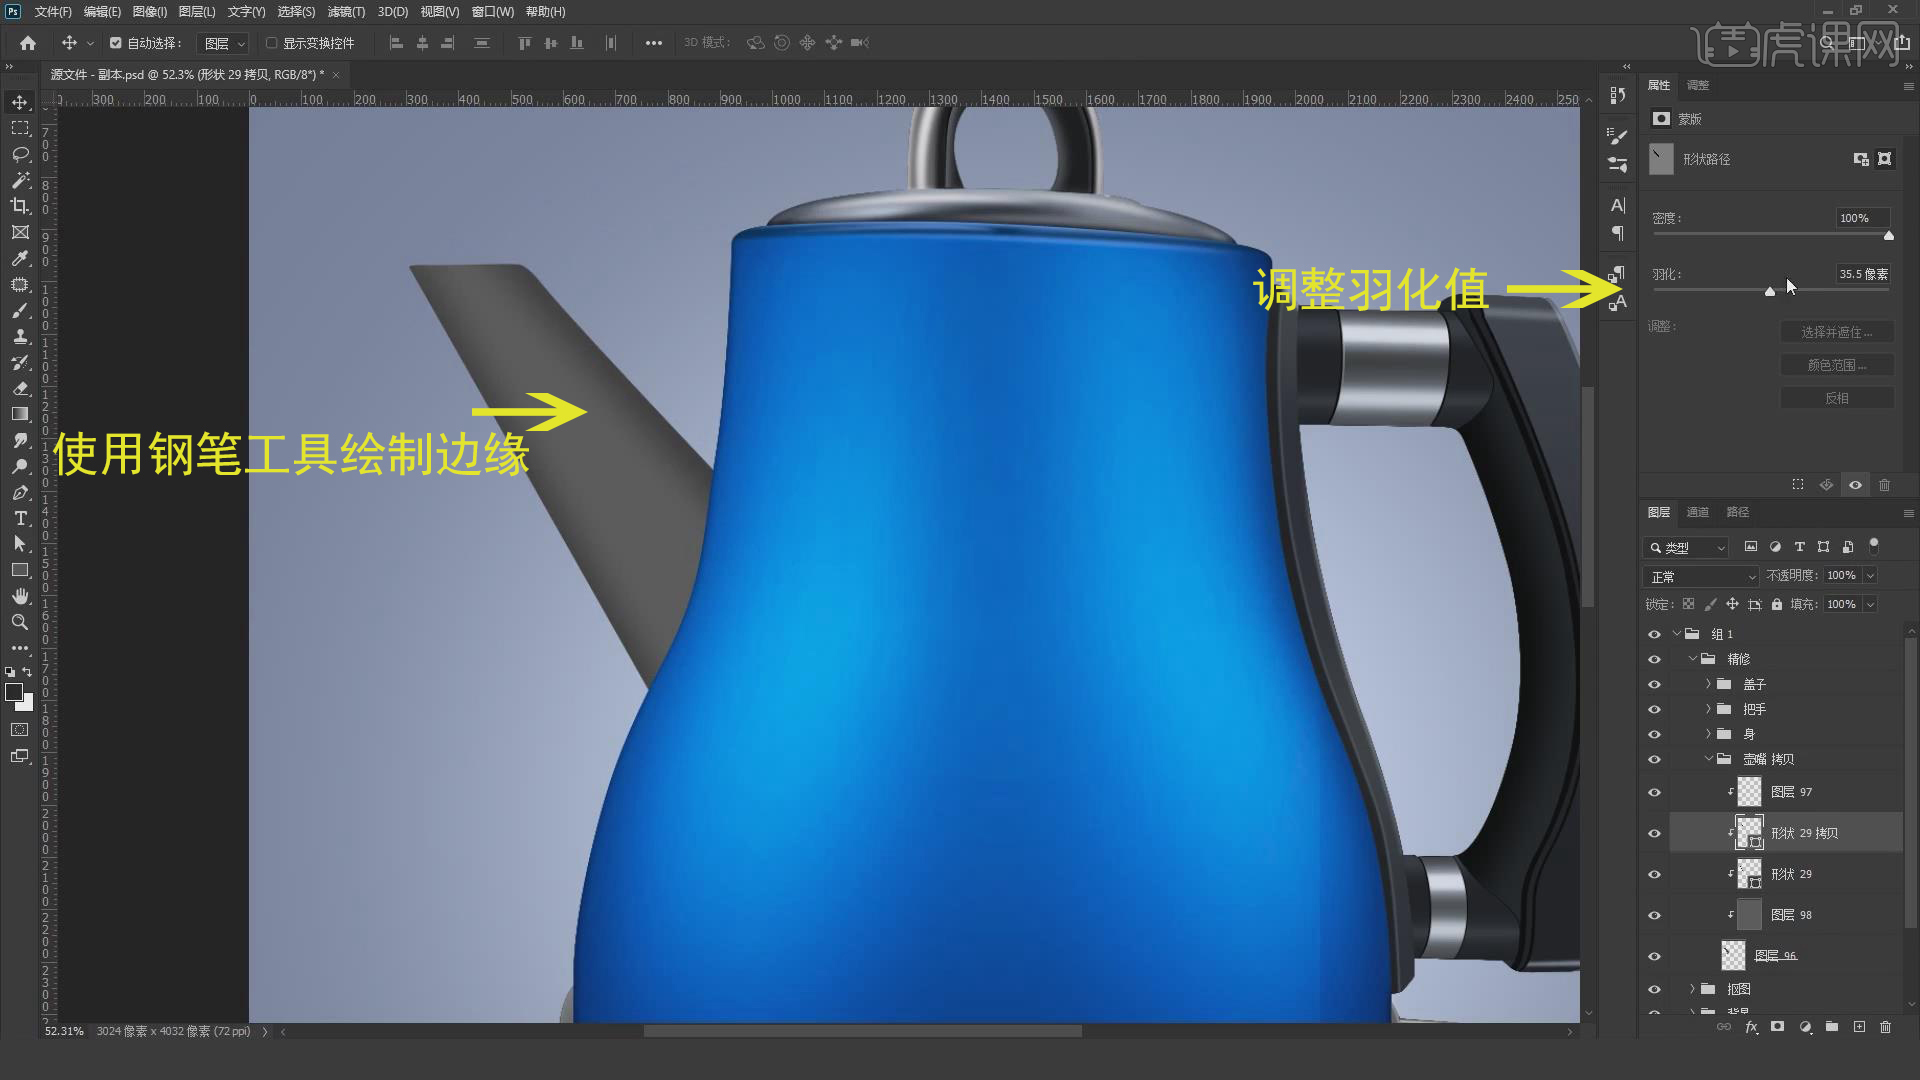
Task: Expand the 盖子 layer group
Action: [x=1708, y=684]
